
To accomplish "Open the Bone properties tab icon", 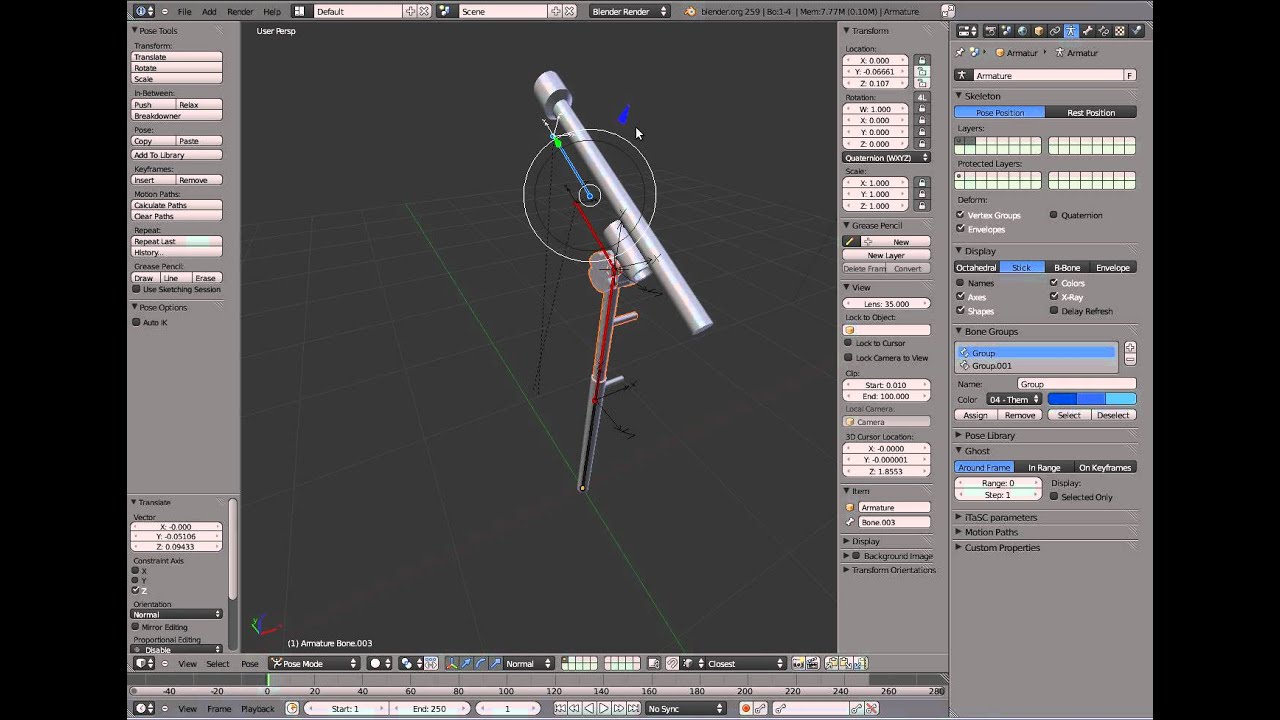I will click(x=1087, y=31).
